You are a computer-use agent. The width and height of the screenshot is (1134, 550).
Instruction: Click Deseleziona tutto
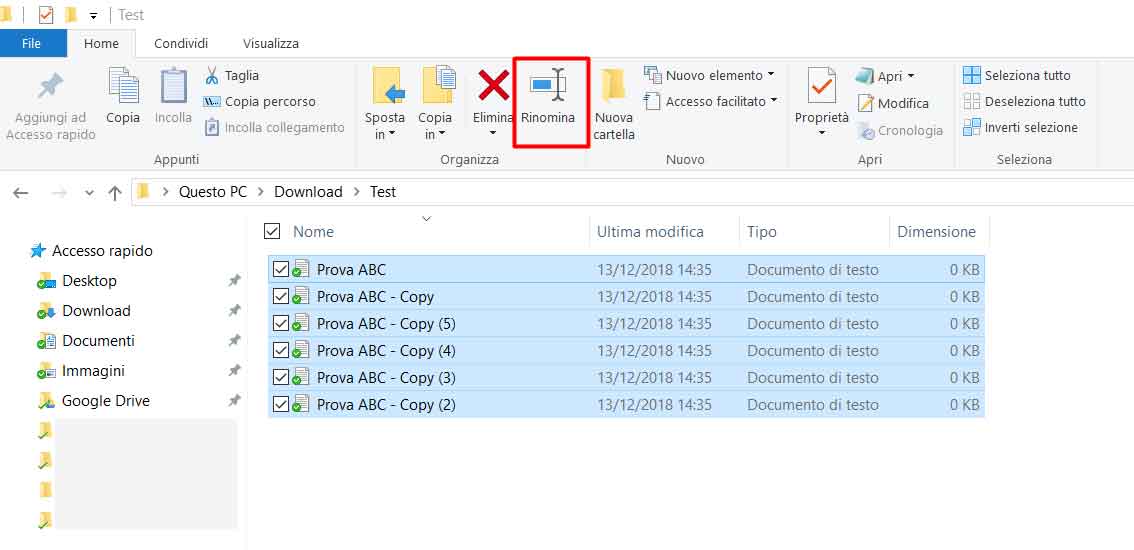coord(1025,101)
